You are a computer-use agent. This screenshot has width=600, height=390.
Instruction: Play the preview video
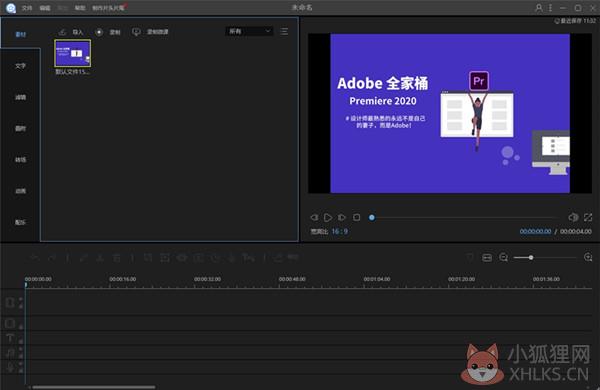328,217
